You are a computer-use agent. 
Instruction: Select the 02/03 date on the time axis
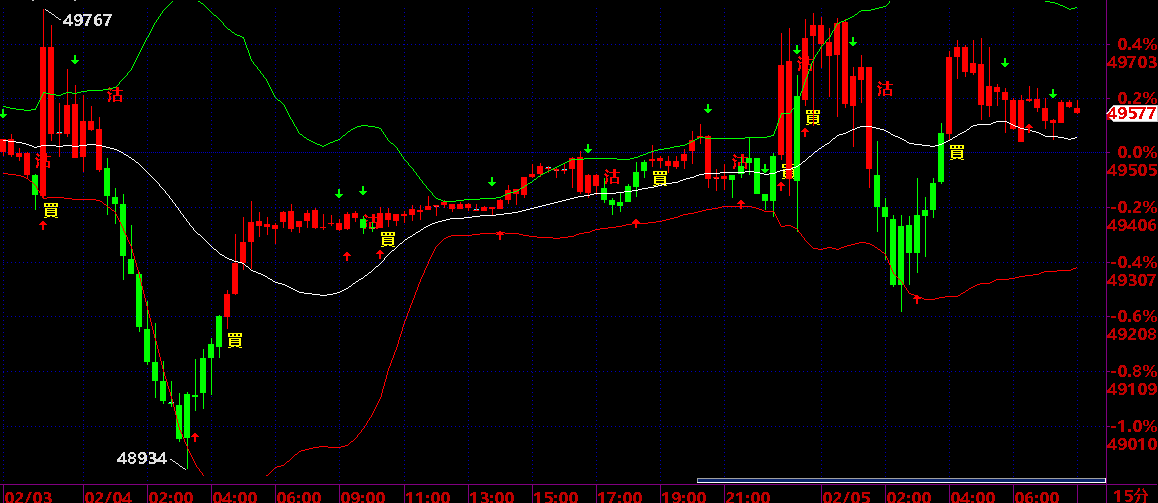[x=25, y=496]
